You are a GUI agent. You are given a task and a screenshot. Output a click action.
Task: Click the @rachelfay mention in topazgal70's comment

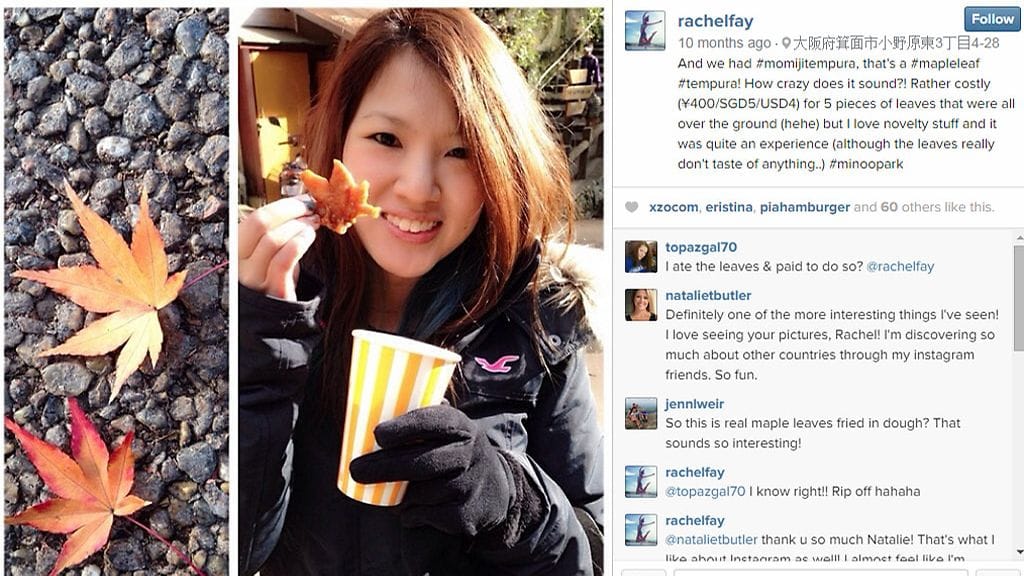click(x=900, y=266)
